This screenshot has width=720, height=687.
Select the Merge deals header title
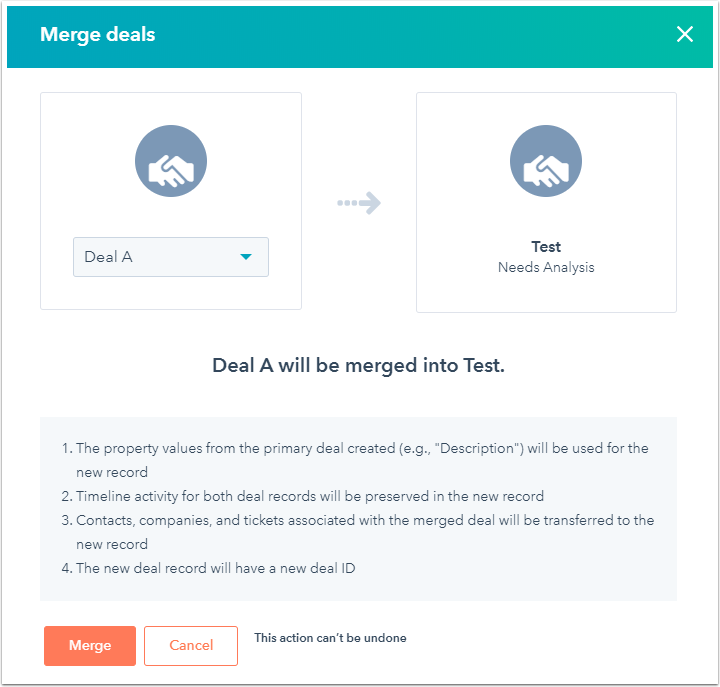pos(97,34)
